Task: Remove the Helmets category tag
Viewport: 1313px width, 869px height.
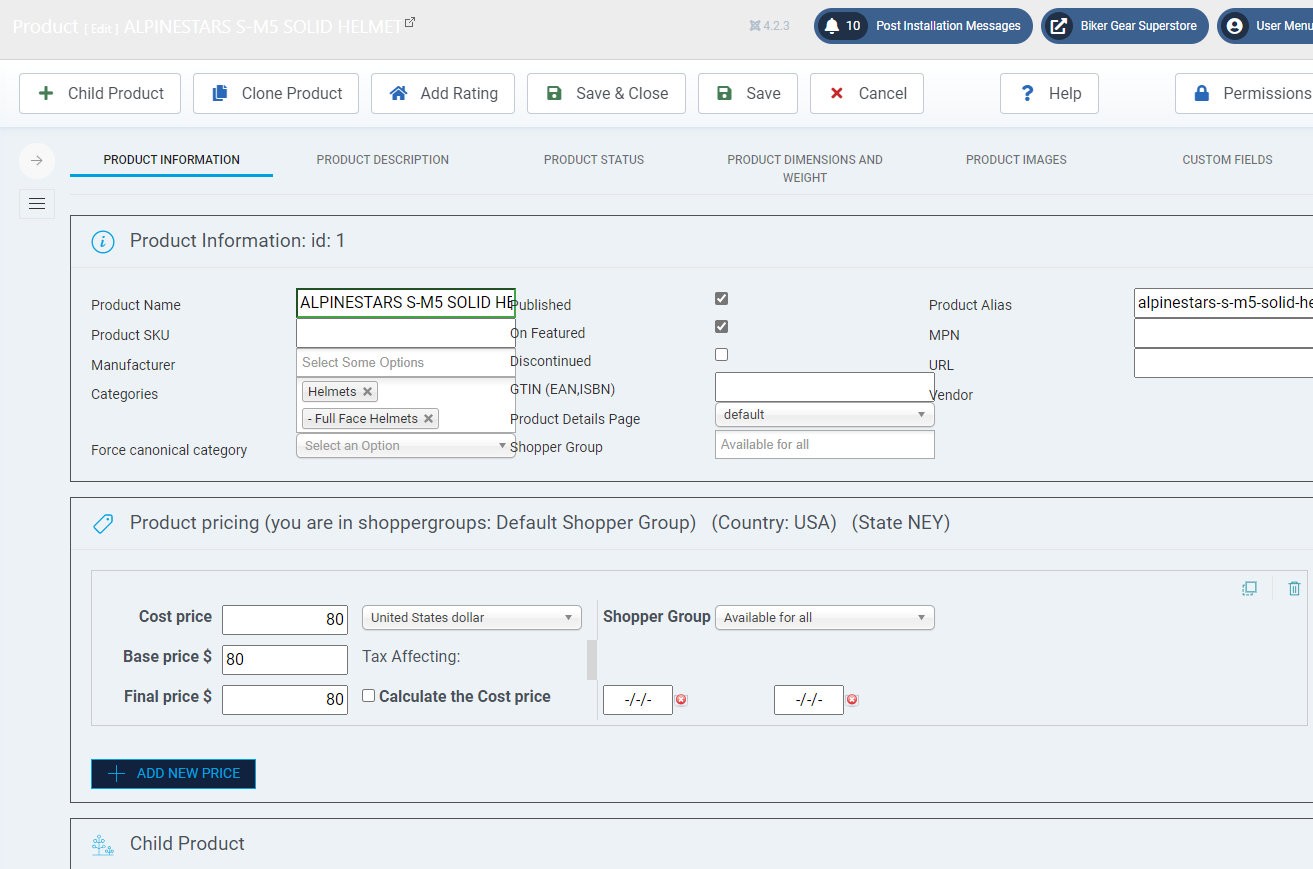Action: tap(367, 392)
